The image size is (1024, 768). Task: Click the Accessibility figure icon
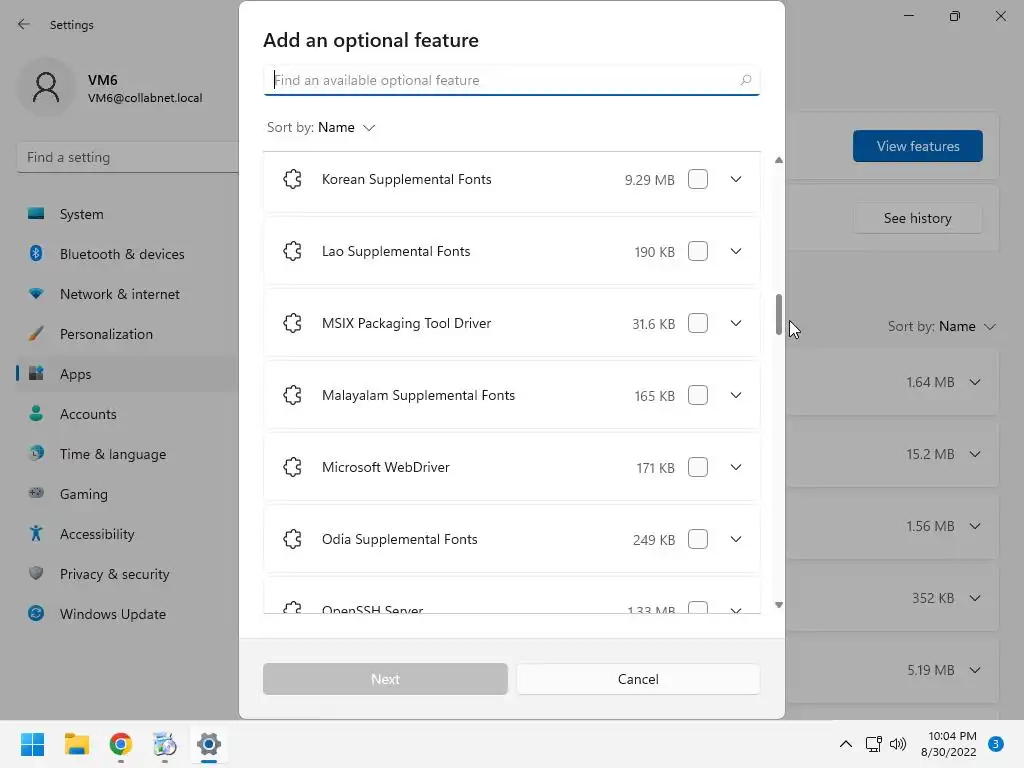point(37,534)
